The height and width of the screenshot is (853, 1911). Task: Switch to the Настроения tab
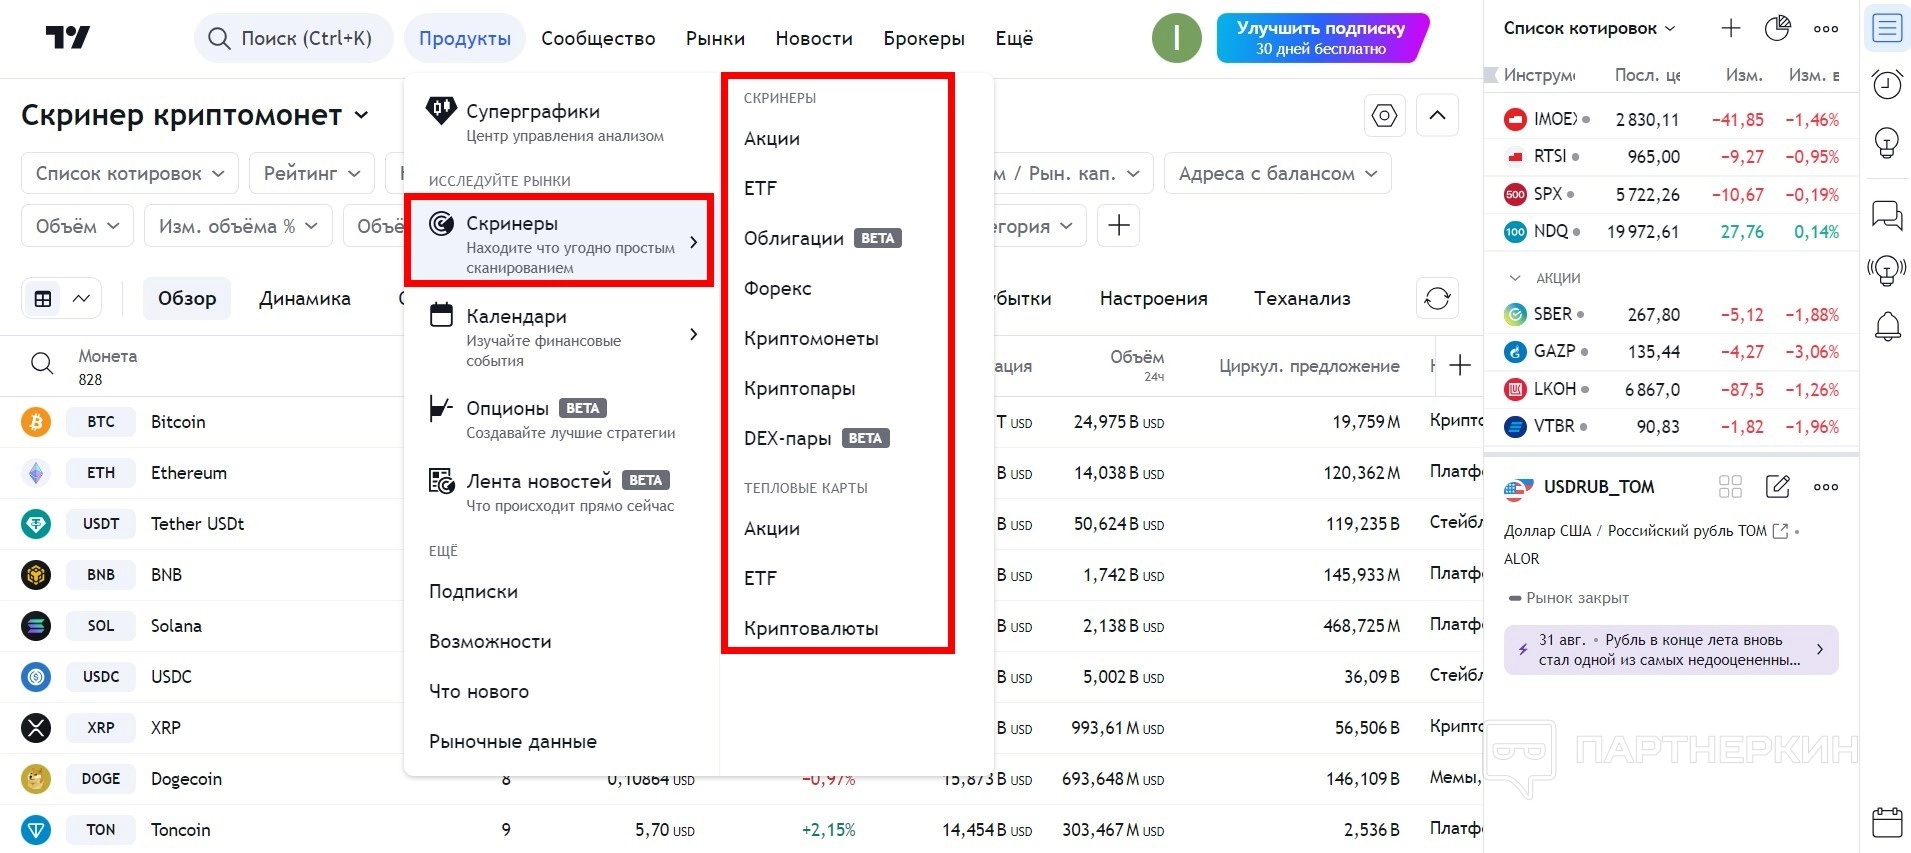point(1153,298)
